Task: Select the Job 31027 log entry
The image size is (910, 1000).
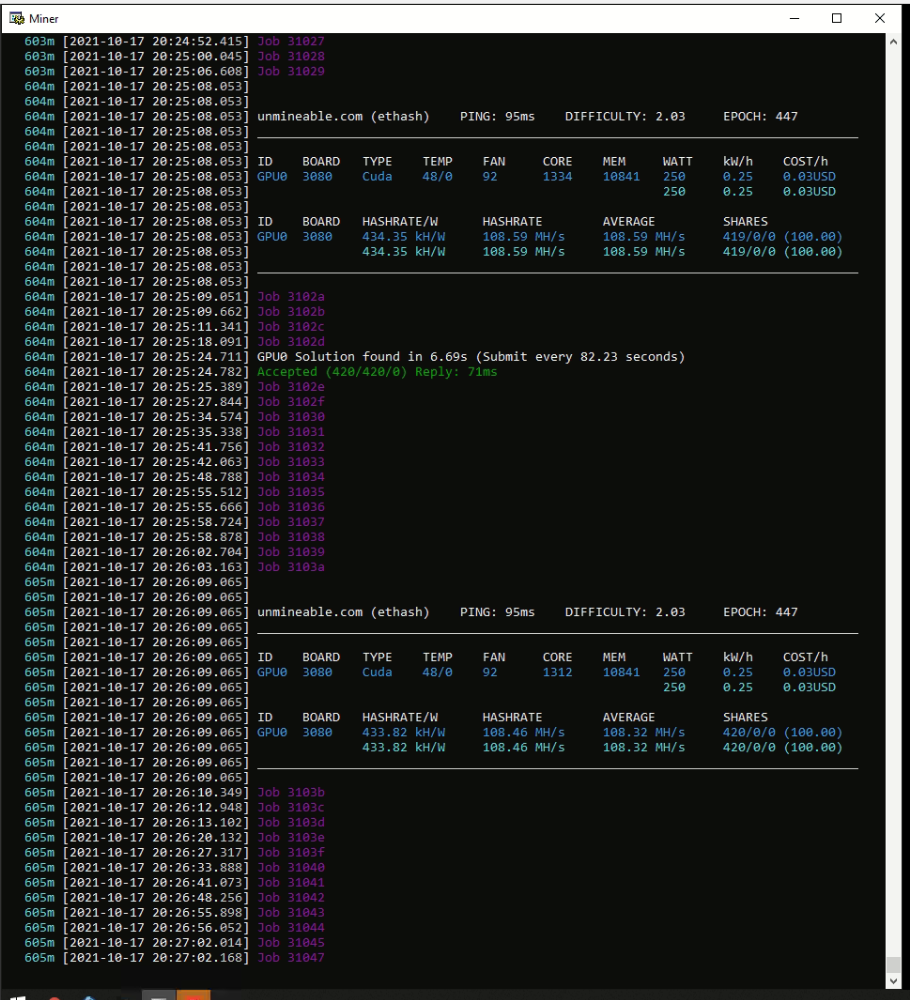Action: point(291,41)
